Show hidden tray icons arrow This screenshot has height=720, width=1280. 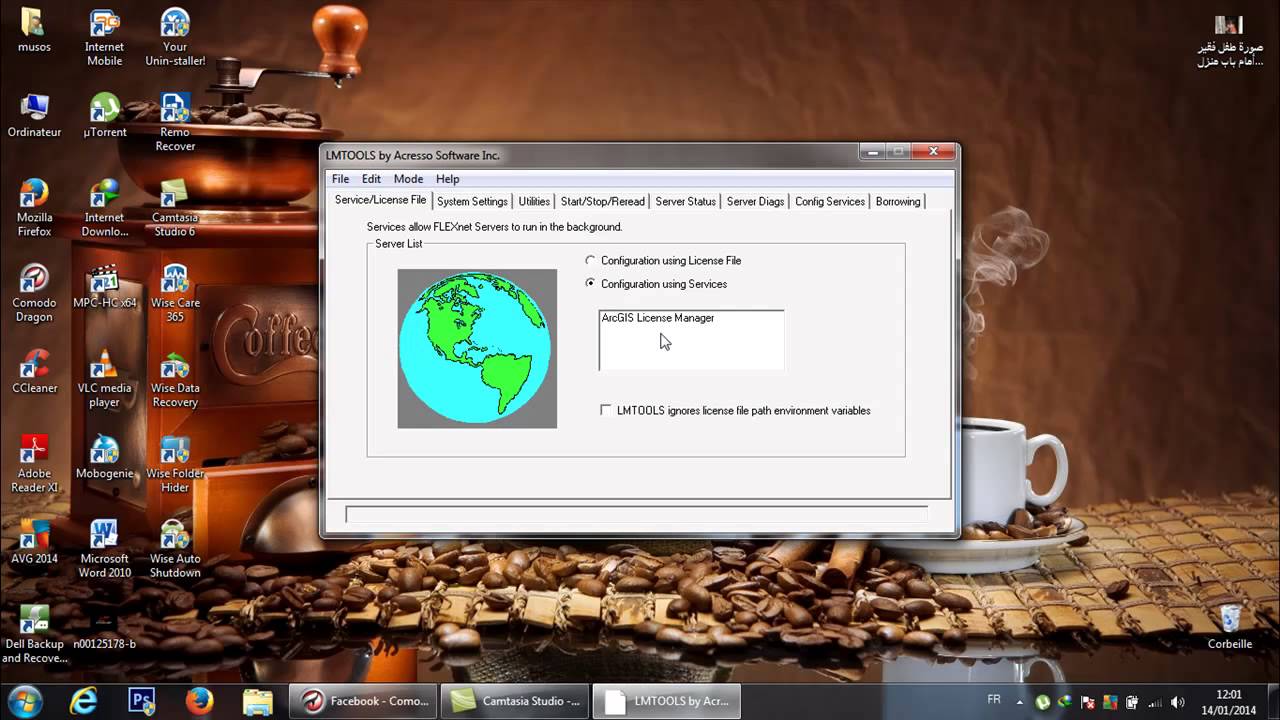pos(1021,702)
